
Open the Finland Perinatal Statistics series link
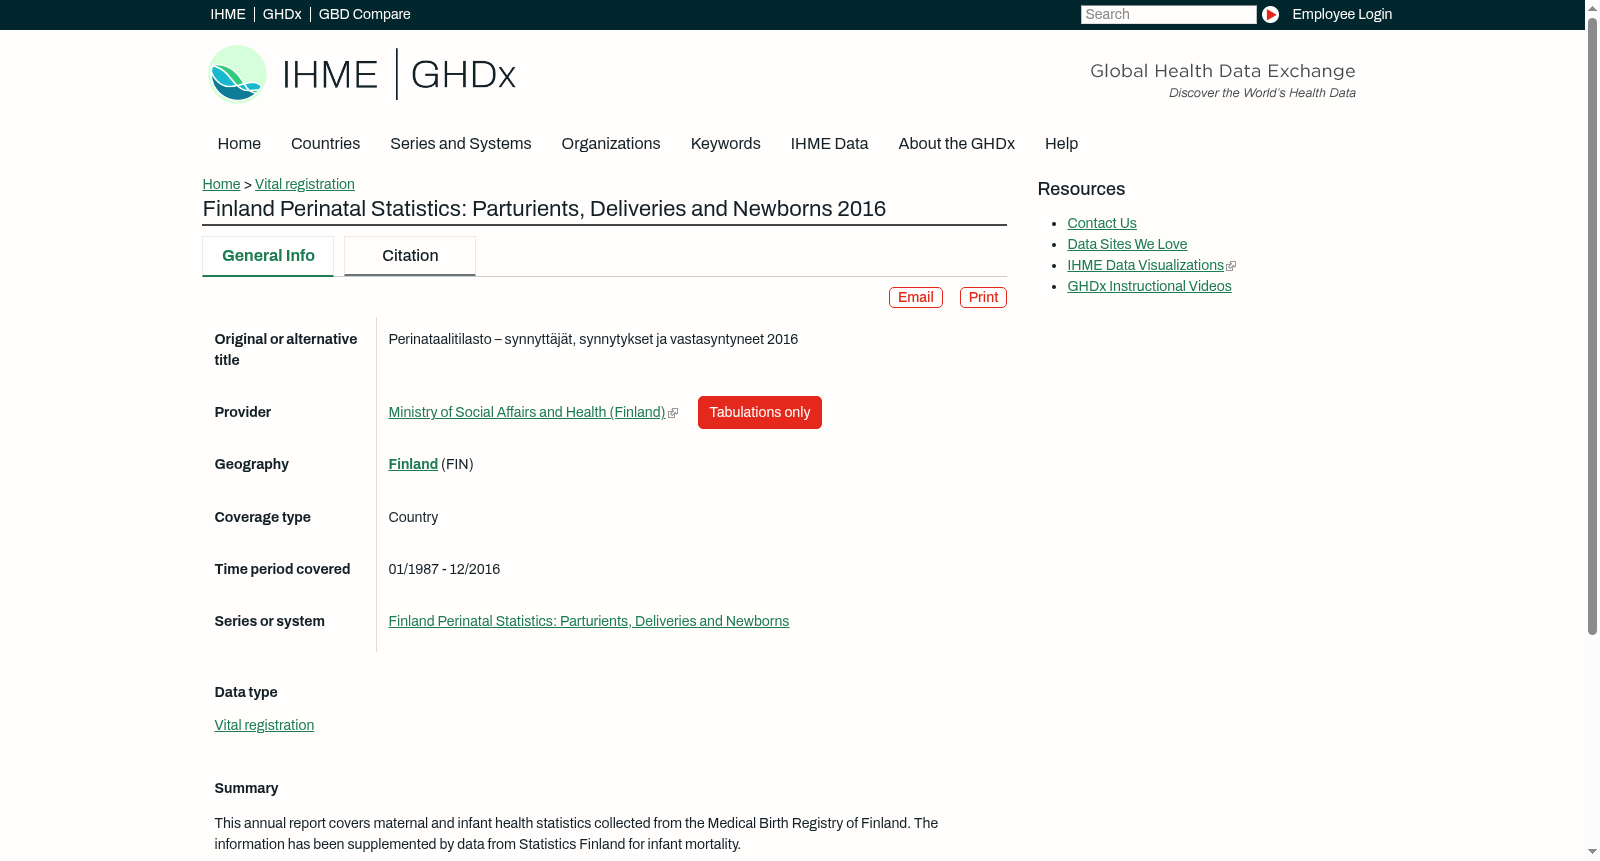(x=589, y=621)
